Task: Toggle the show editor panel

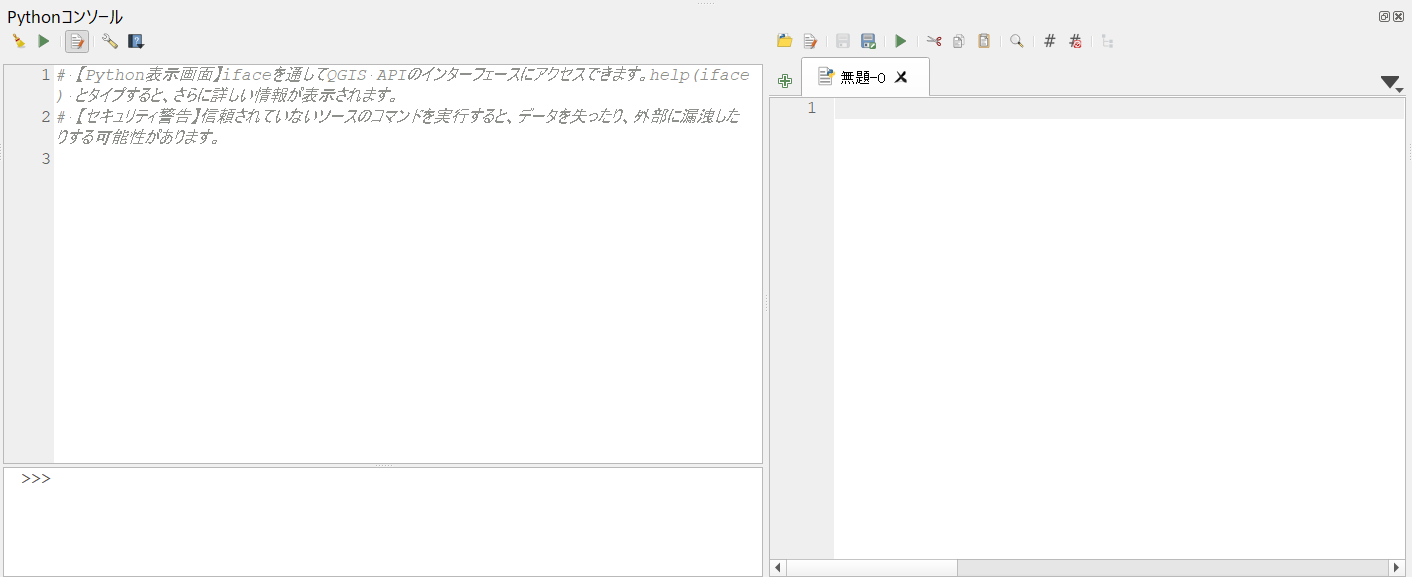Action: tap(77, 41)
